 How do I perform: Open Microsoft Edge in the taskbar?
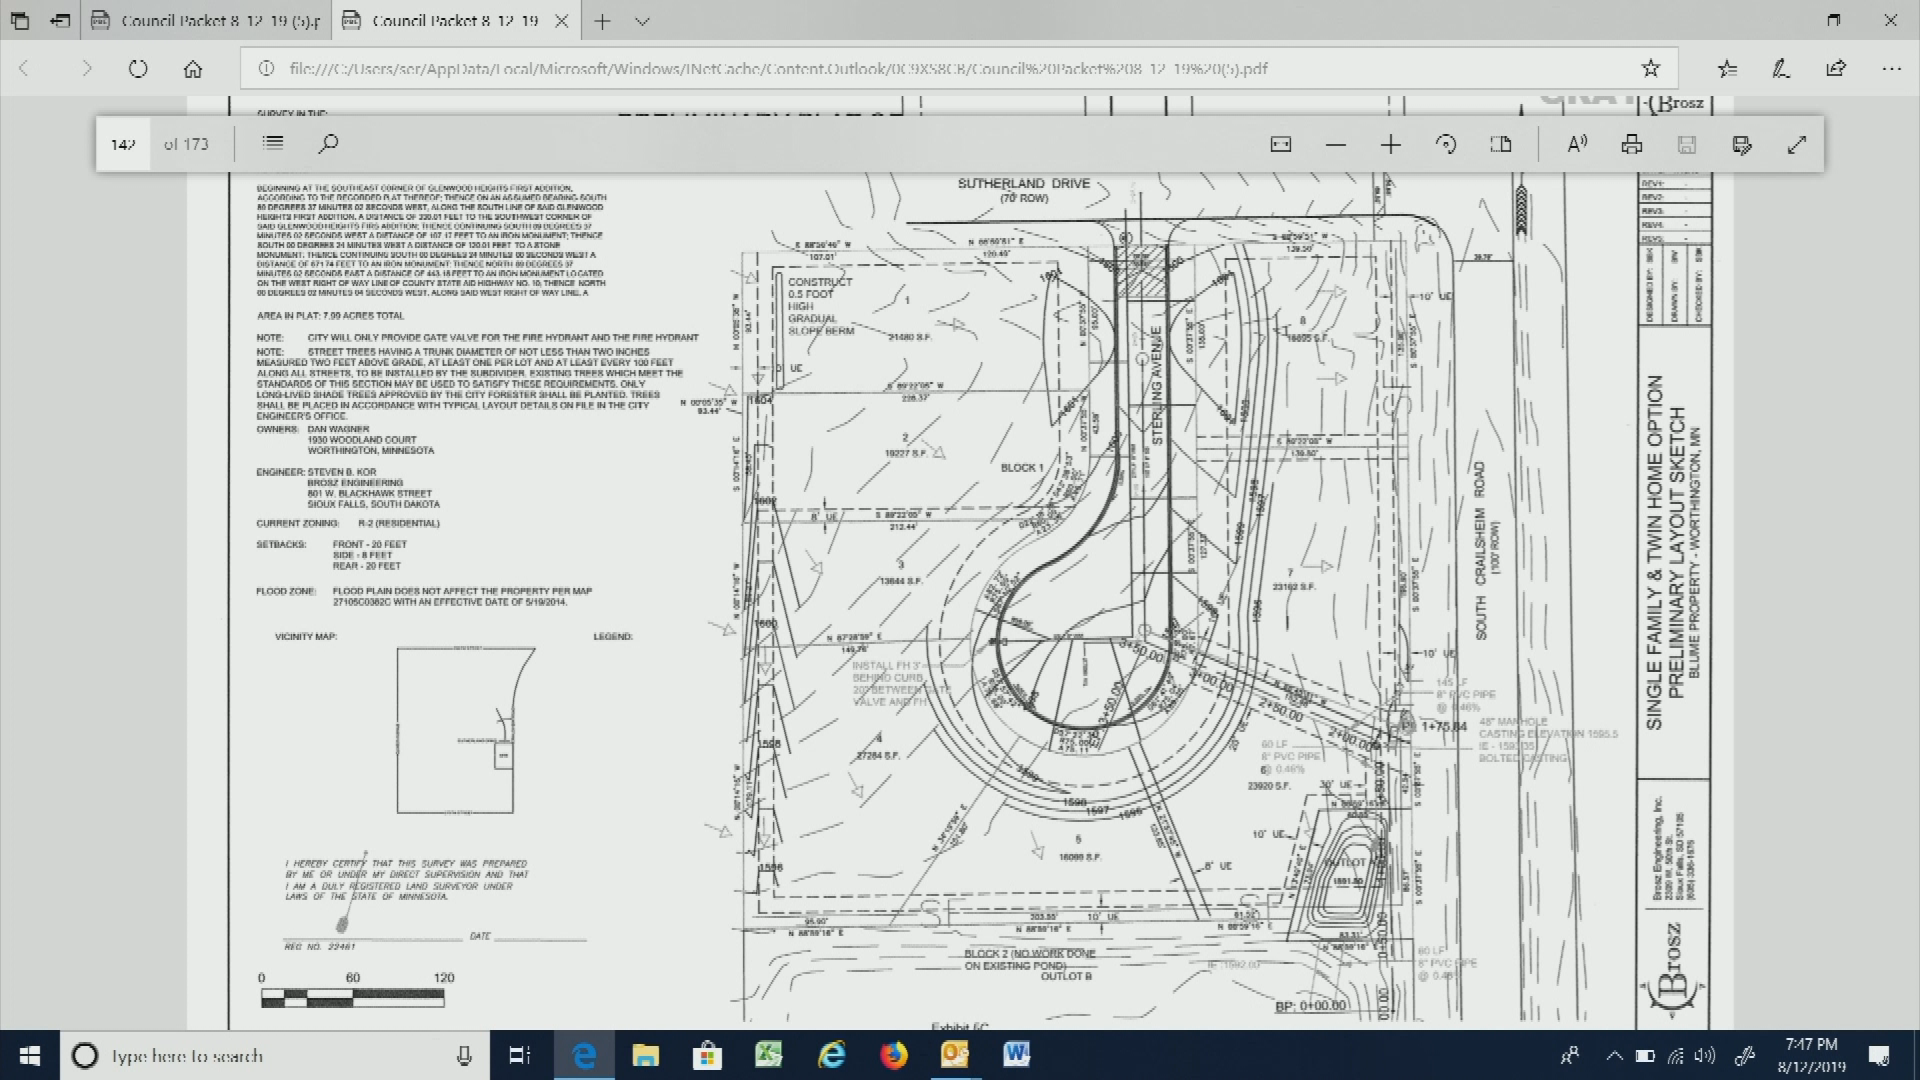pos(584,1055)
